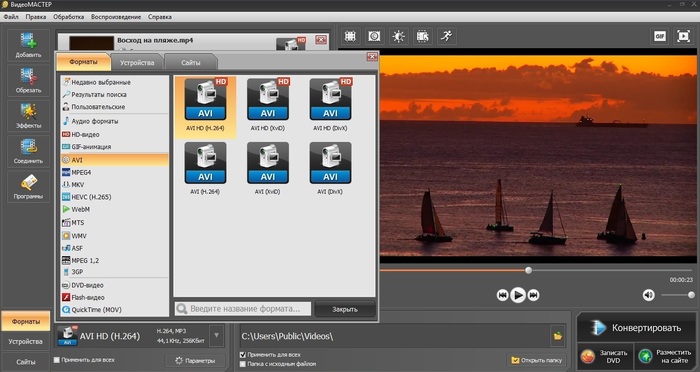The image size is (700, 372).
Task: Select the Форматы tab in dialog
Action: click(x=83, y=62)
